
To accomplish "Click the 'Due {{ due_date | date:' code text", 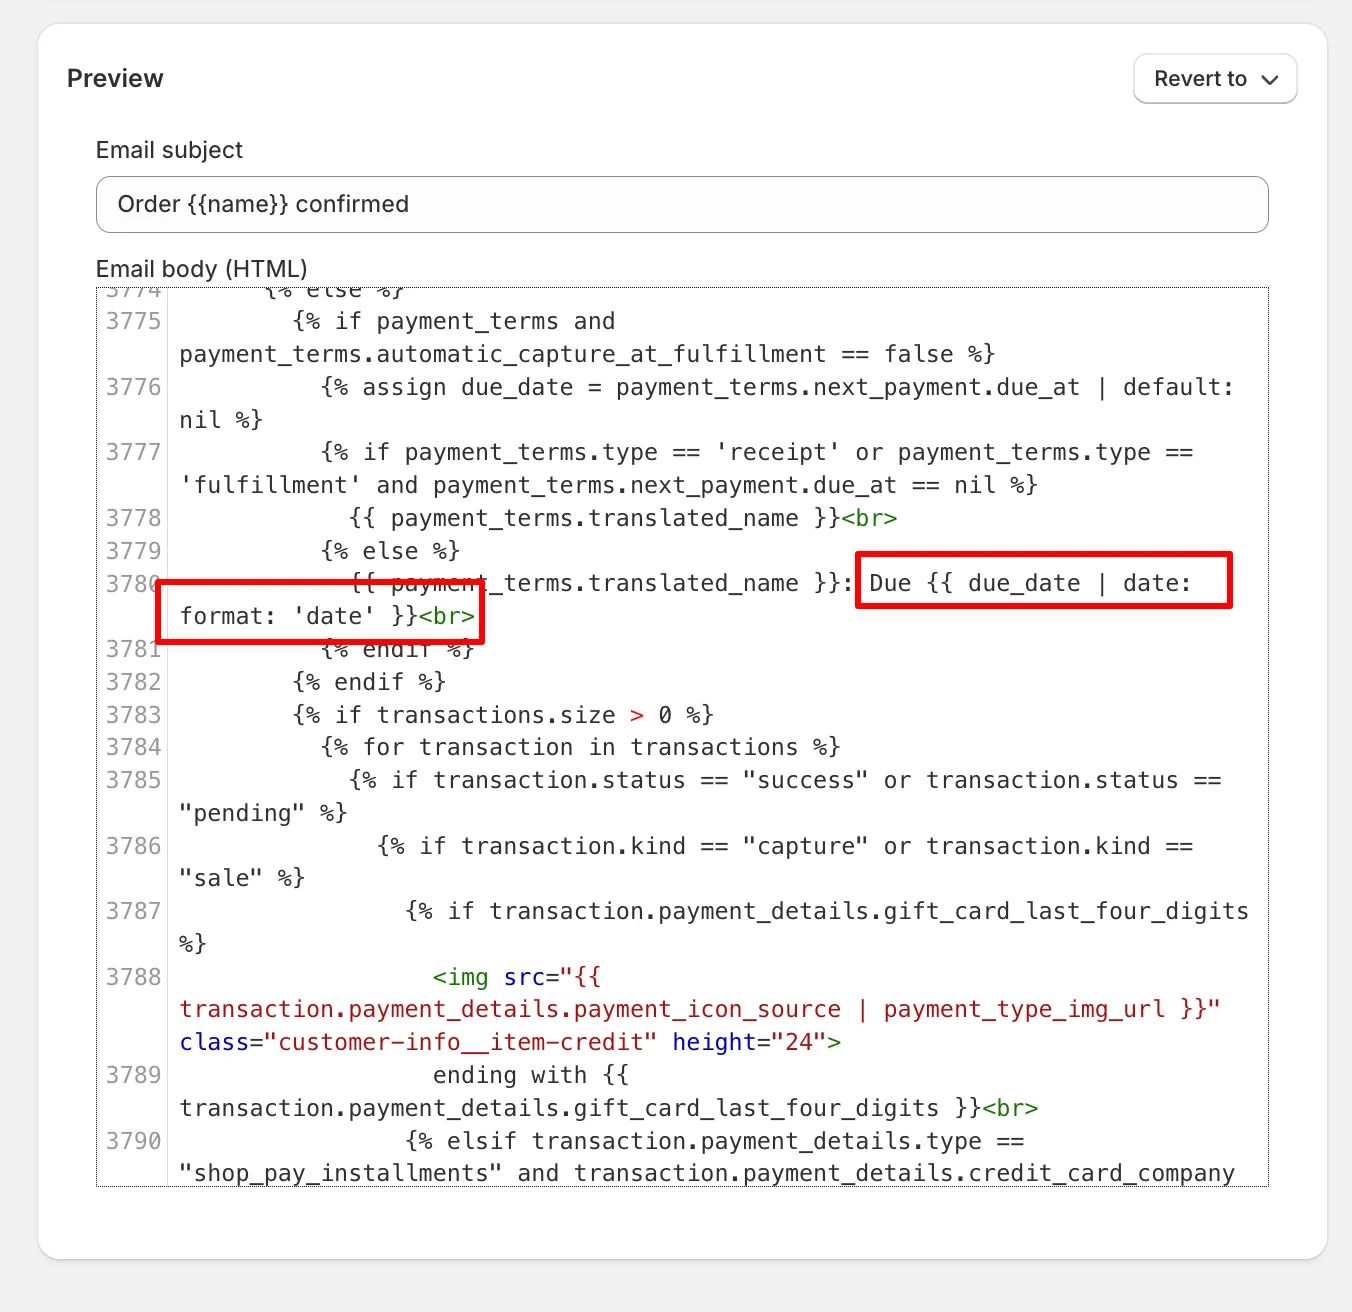I will tap(1030, 583).
